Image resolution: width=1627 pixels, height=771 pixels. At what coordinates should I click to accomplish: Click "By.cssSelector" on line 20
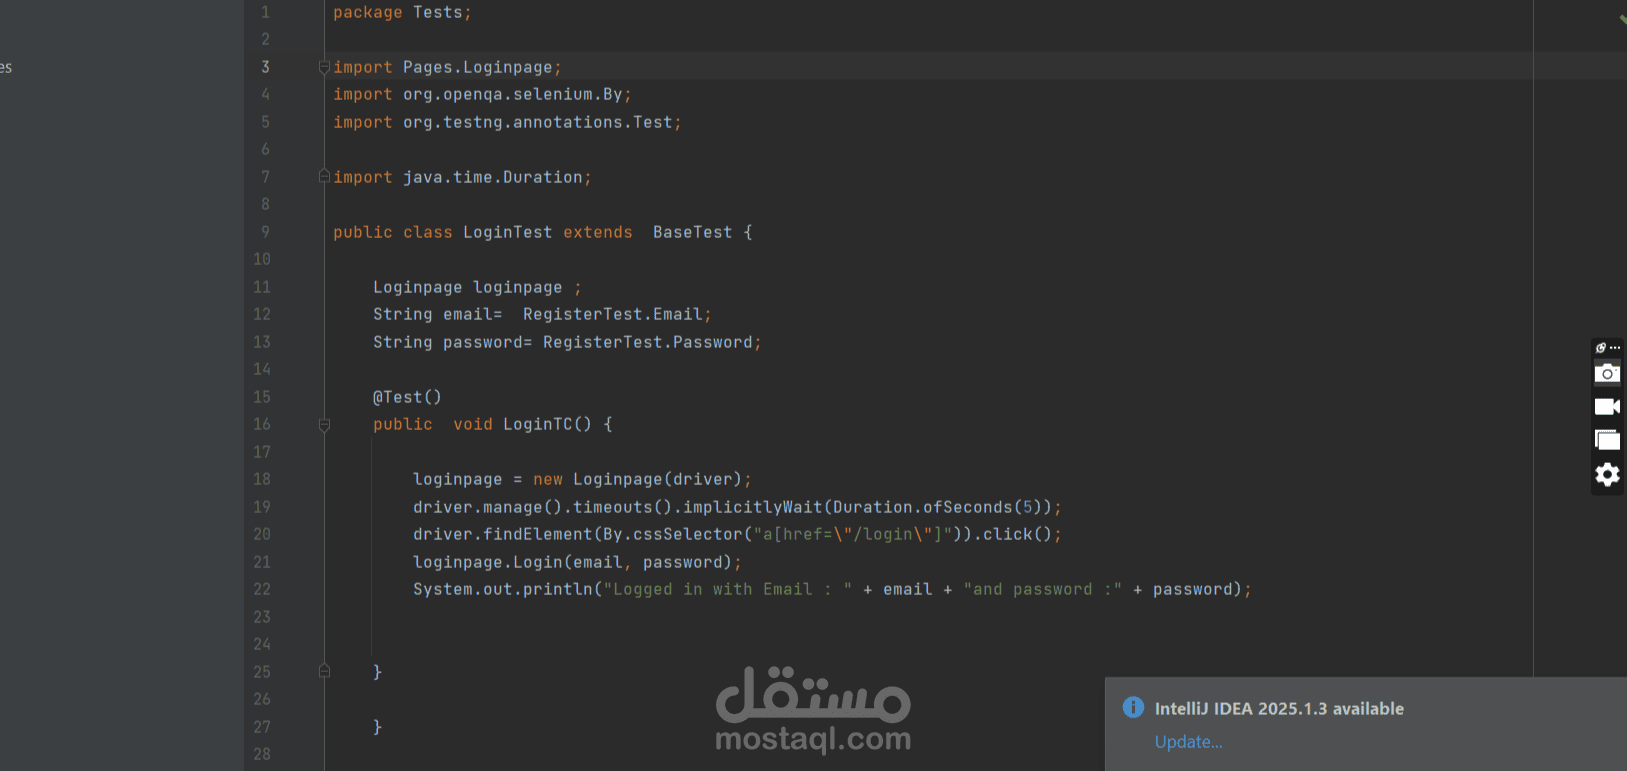[x=673, y=534]
